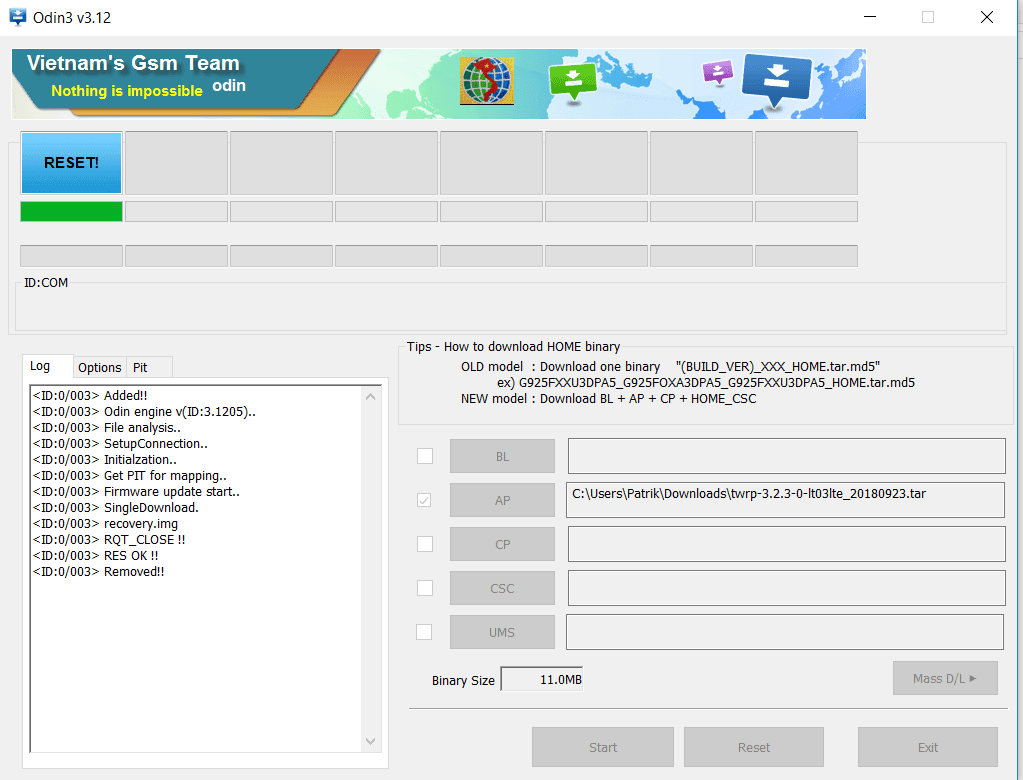Click the log line 'Removed!!'

(99, 571)
